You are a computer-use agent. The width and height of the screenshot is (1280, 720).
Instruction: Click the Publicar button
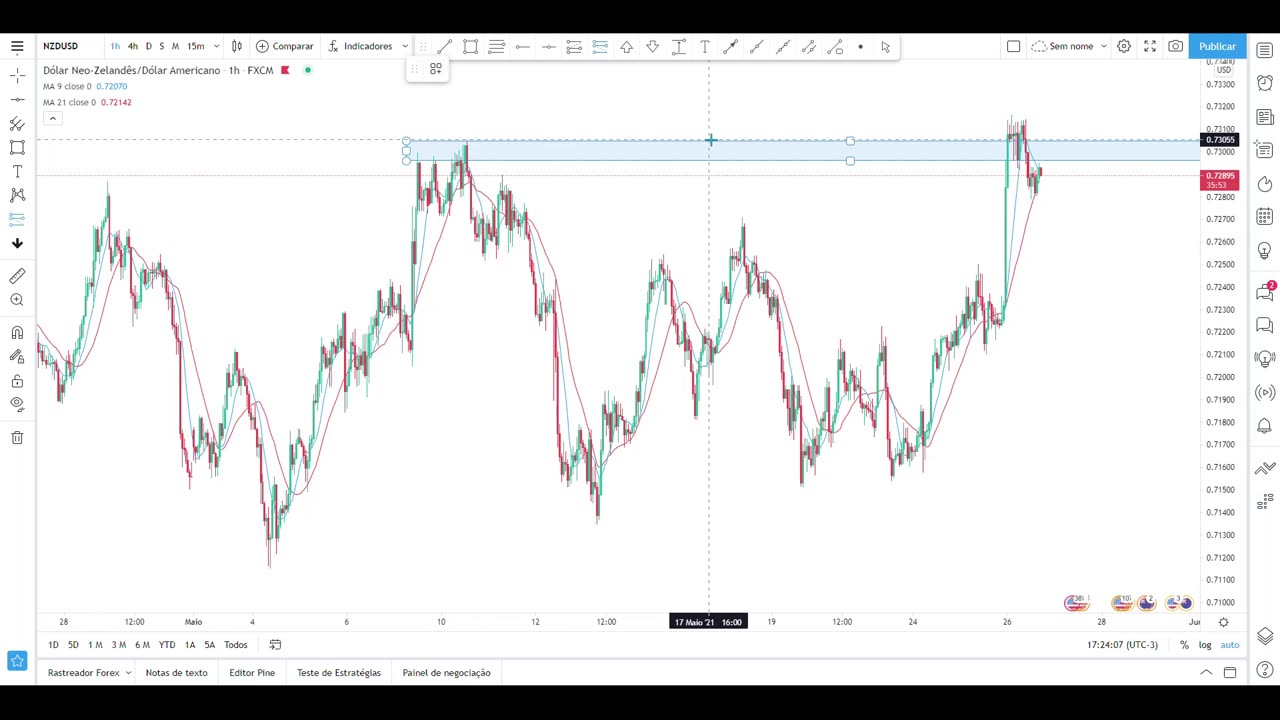[x=1217, y=46]
